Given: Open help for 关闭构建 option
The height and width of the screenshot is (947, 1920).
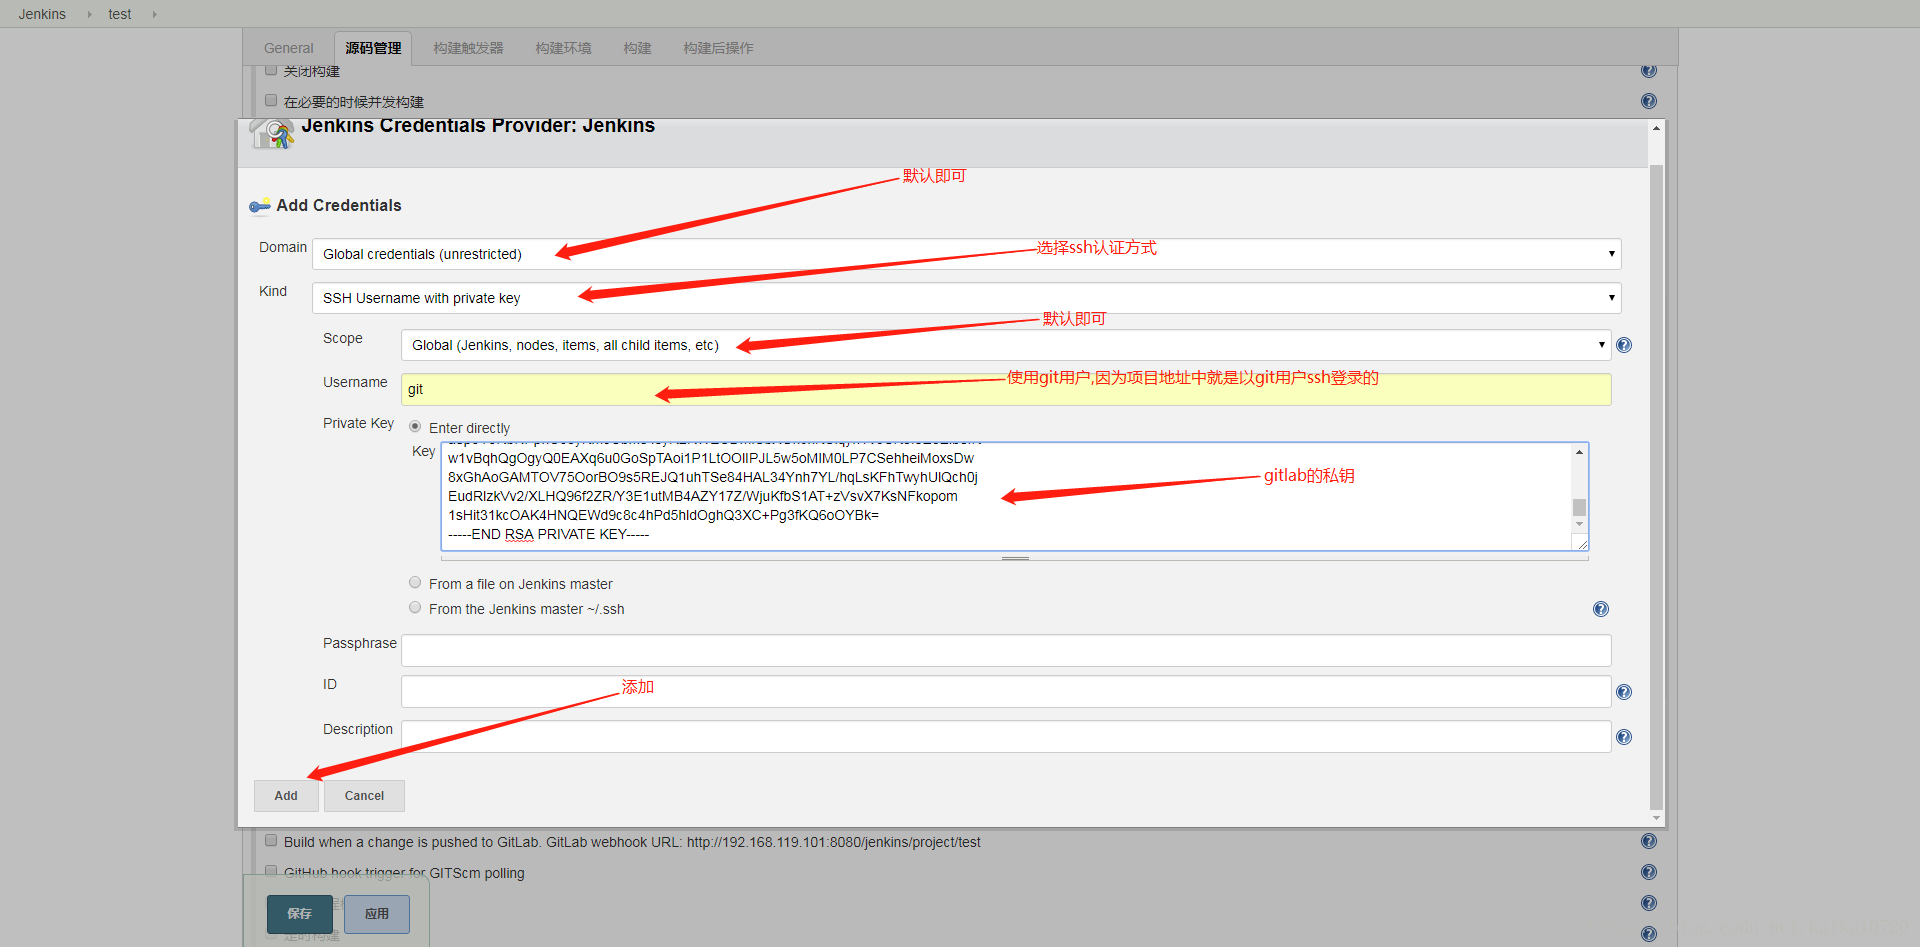Looking at the screenshot, I should (x=1649, y=71).
